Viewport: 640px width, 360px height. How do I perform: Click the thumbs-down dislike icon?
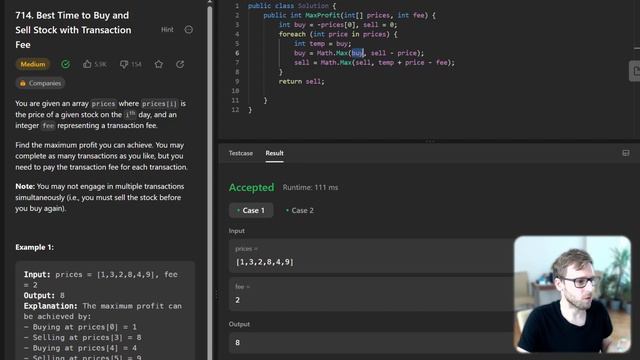coord(124,64)
